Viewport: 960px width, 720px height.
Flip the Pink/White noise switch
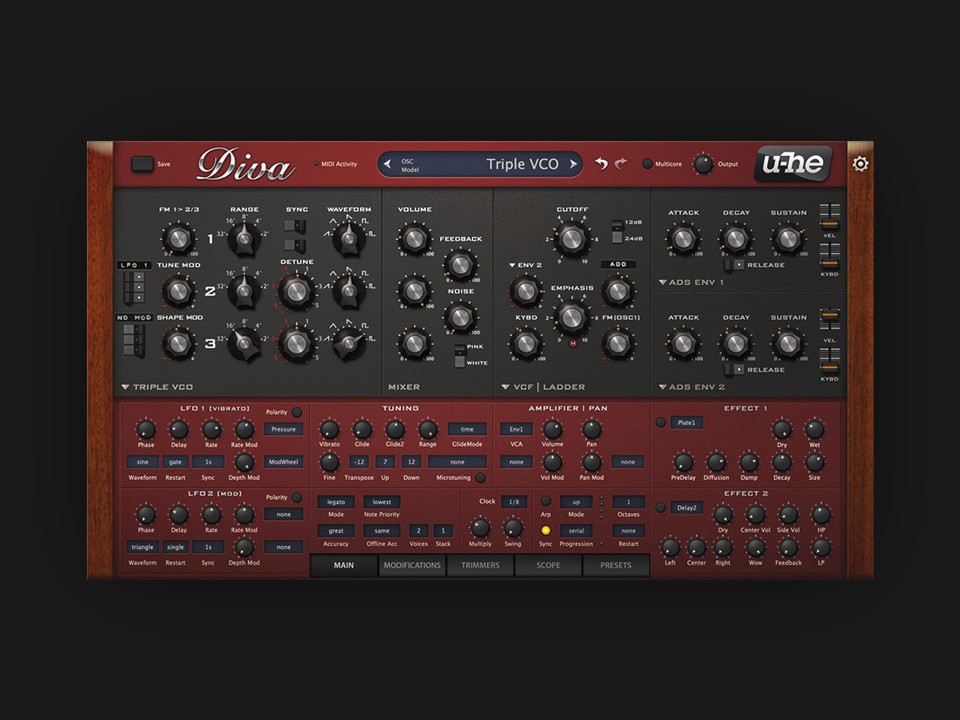click(x=459, y=355)
